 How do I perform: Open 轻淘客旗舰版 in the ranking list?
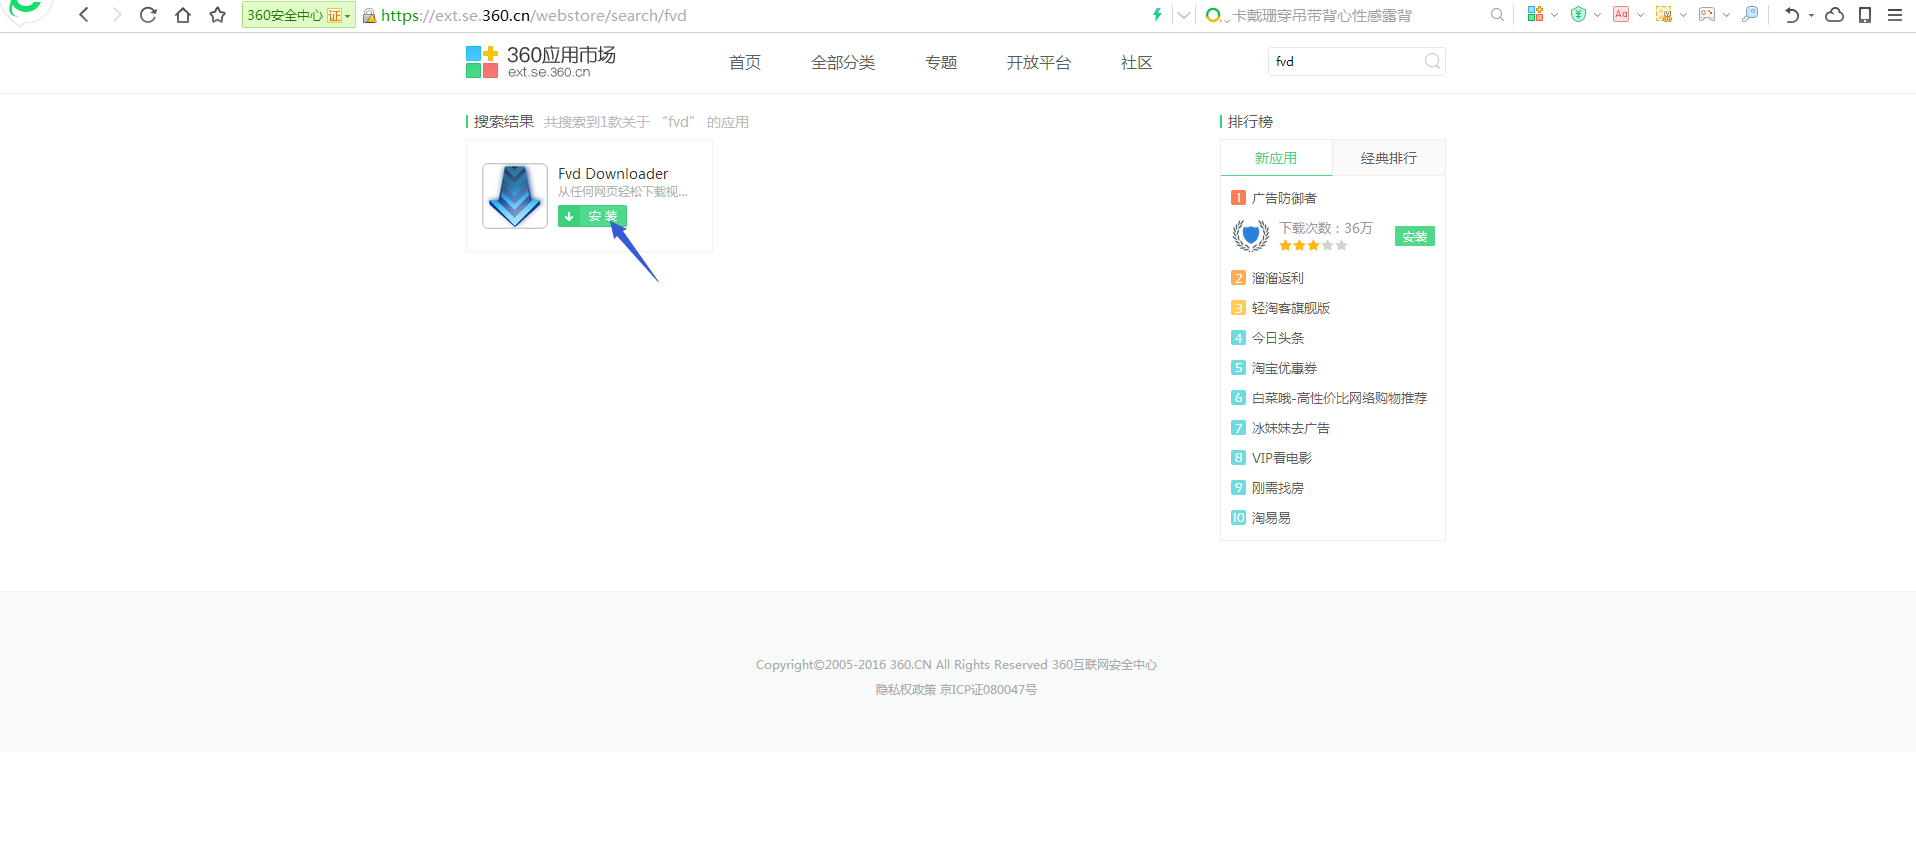1291,308
